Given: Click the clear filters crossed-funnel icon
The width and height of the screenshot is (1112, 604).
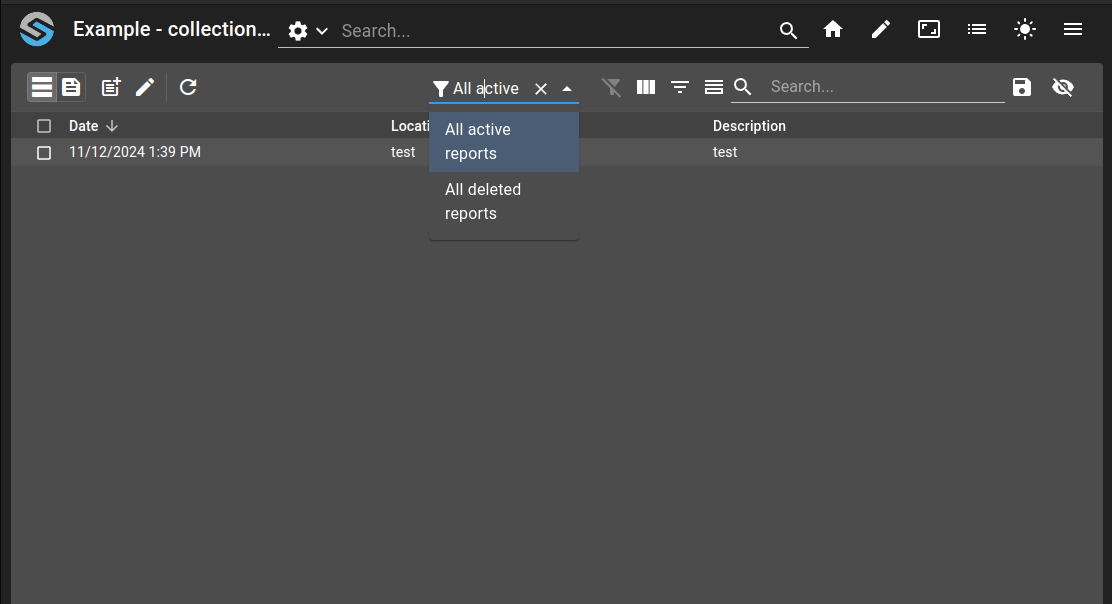Looking at the screenshot, I should click(611, 87).
